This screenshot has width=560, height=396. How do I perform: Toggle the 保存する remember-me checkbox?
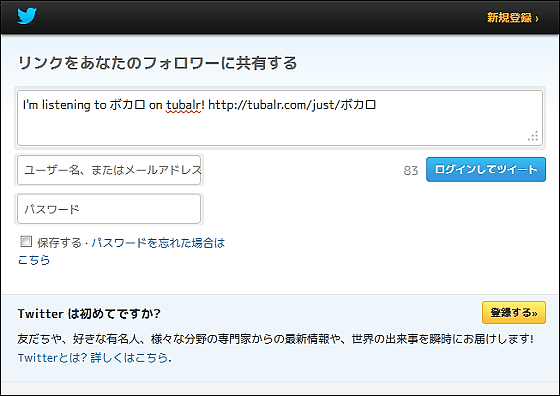click(26, 242)
